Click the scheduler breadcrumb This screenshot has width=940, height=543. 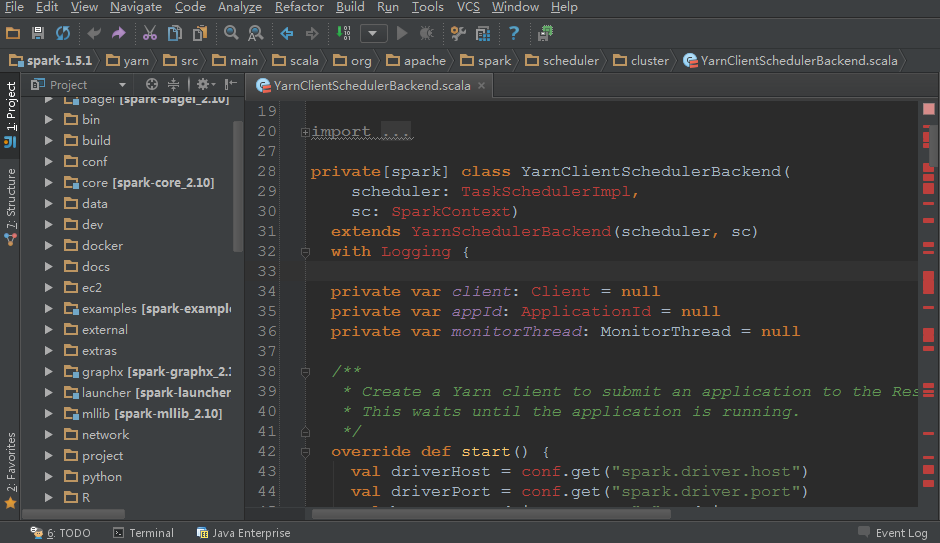pyautogui.click(x=562, y=61)
